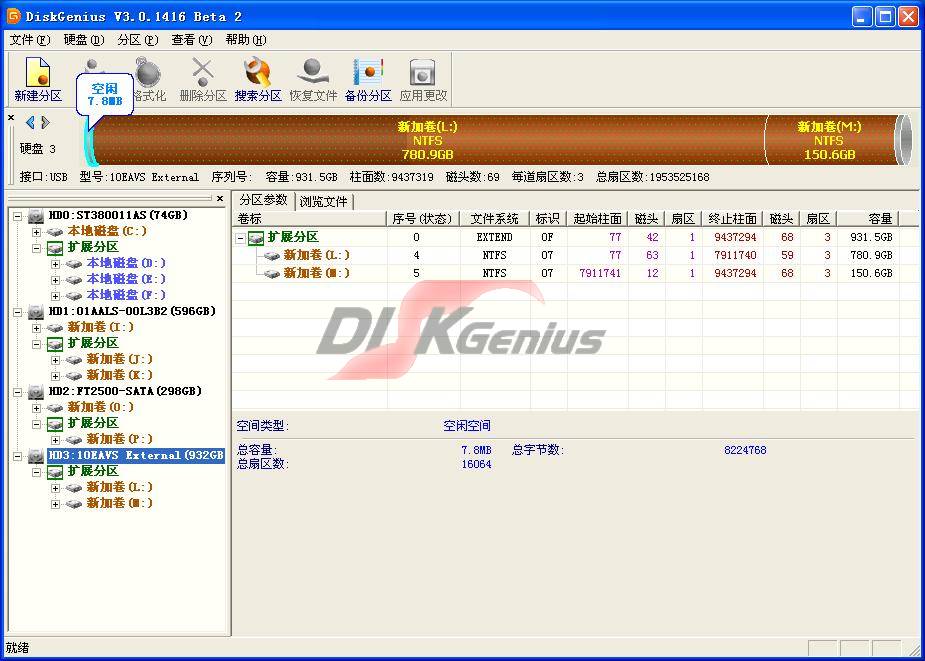Click the 扩展分区 icon in the partition table

(x=256, y=237)
